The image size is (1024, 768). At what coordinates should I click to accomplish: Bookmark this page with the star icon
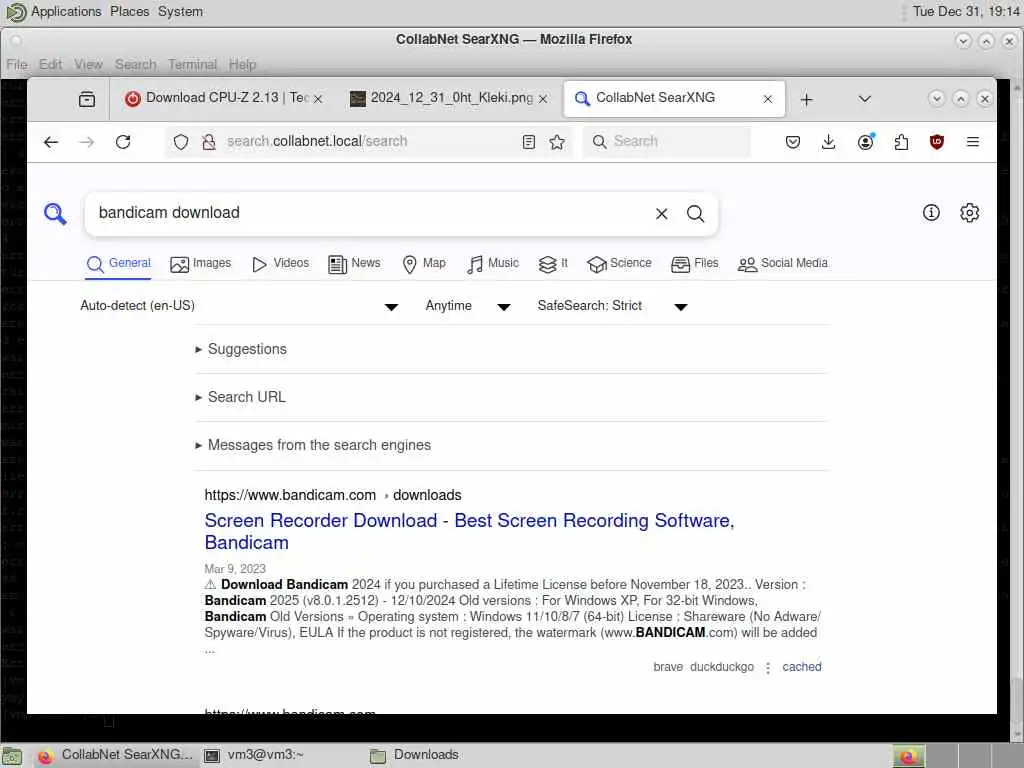pyautogui.click(x=557, y=142)
